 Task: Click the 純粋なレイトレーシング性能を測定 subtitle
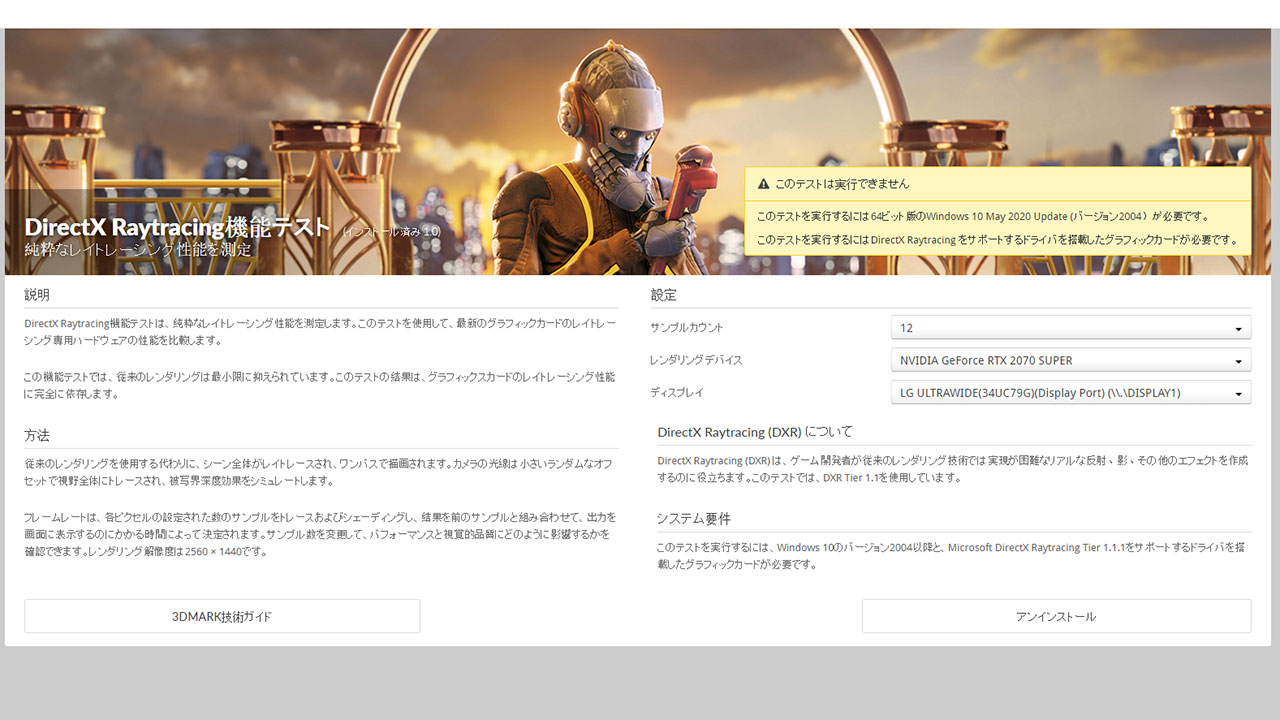tap(137, 250)
